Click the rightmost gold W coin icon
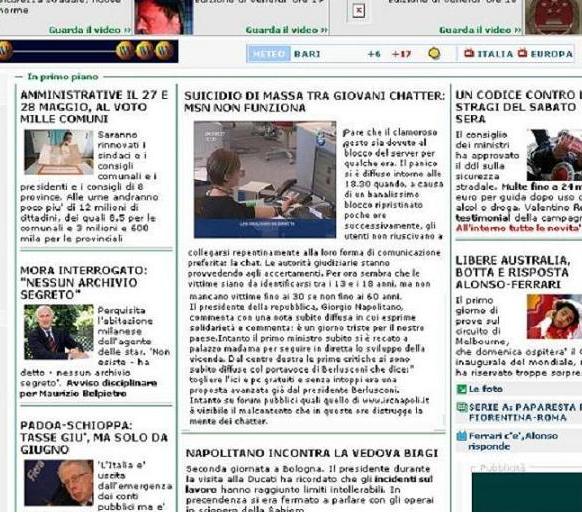Screen dimensions: 582x514 coord(164,50)
